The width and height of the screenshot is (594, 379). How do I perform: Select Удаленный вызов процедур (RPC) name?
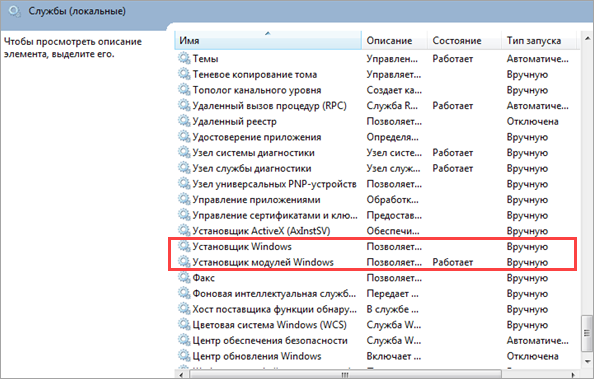(x=269, y=106)
